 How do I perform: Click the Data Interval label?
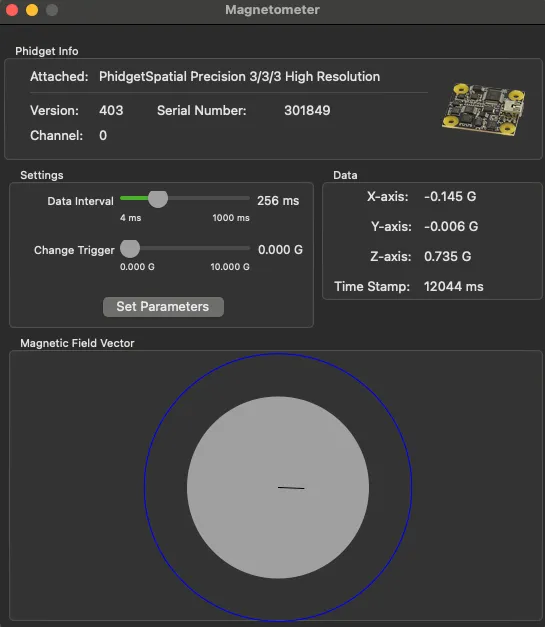[80, 201]
